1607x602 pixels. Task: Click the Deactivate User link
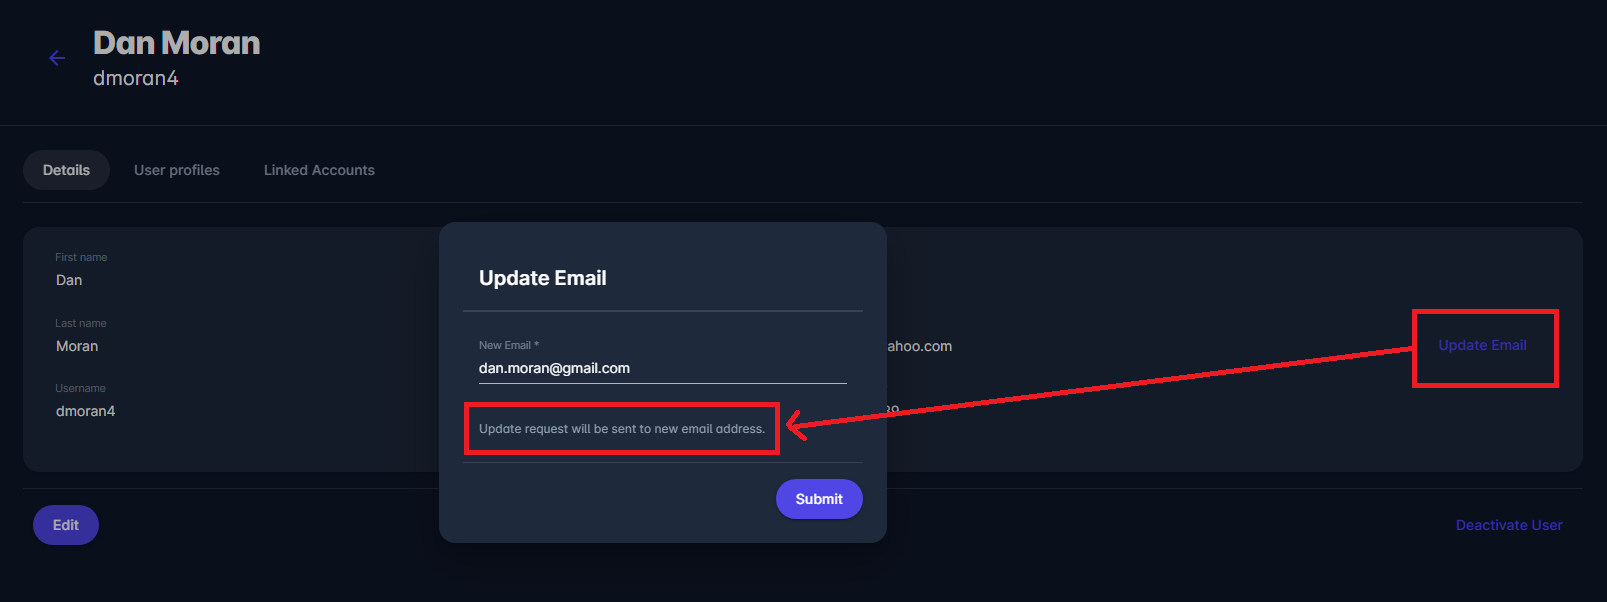tap(1508, 525)
